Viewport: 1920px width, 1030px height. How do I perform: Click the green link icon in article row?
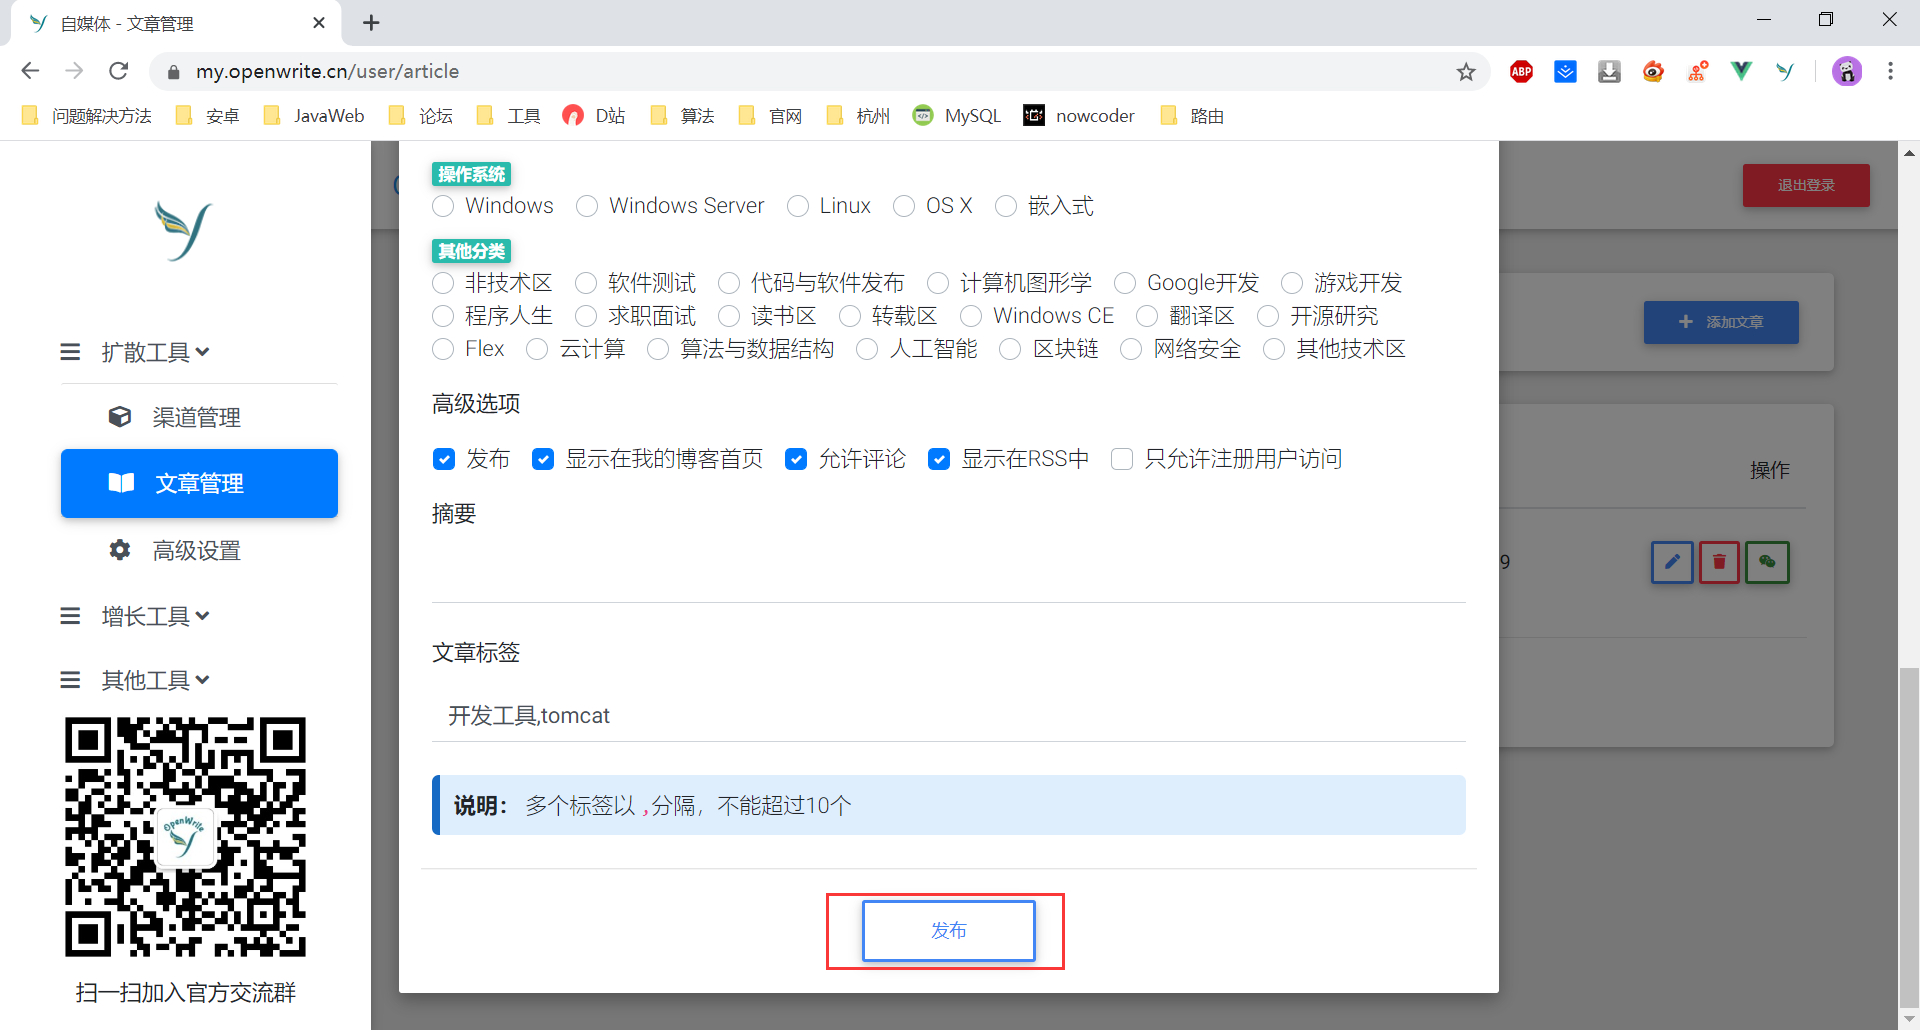pos(1767,562)
